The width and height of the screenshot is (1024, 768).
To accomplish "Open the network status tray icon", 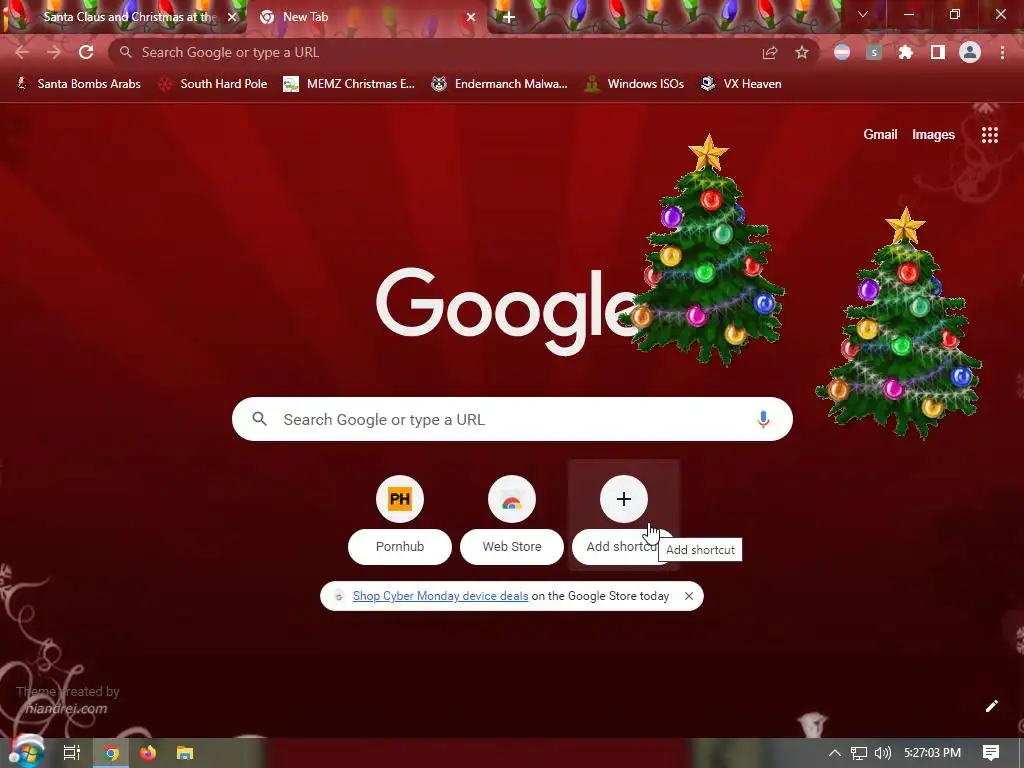I will click(859, 753).
